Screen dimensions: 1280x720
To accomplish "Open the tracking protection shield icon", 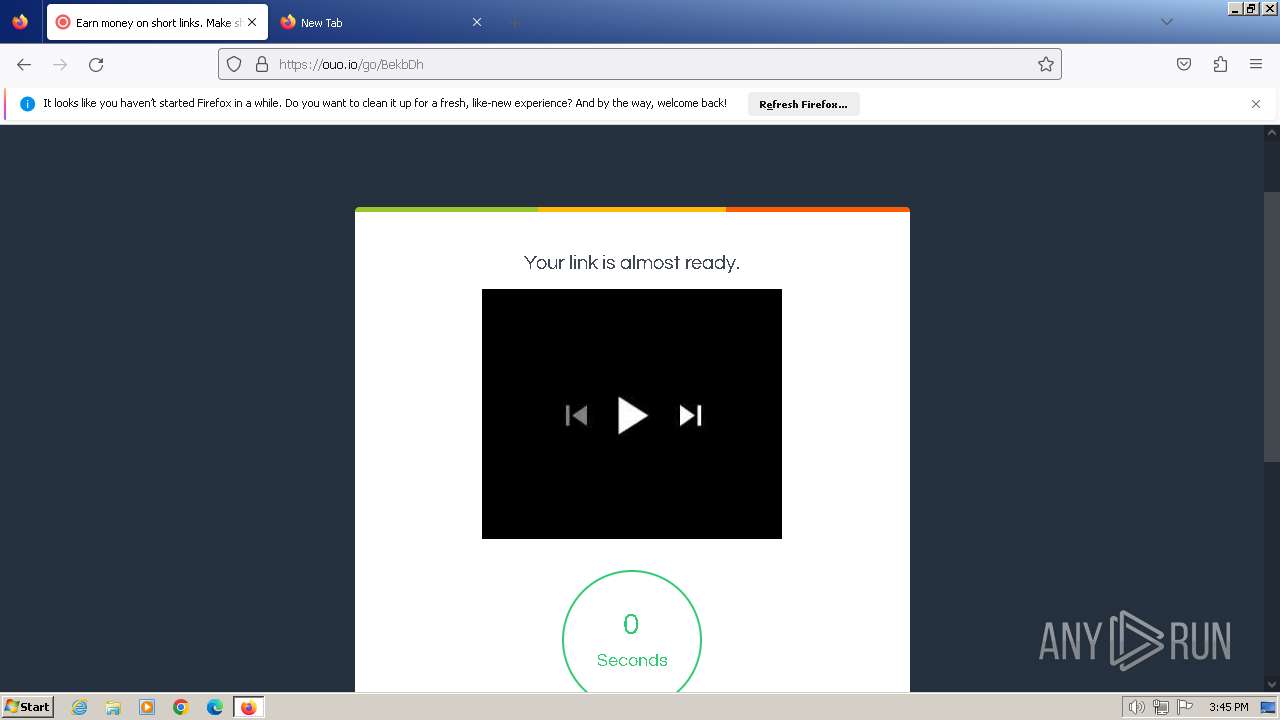I will 234,64.
